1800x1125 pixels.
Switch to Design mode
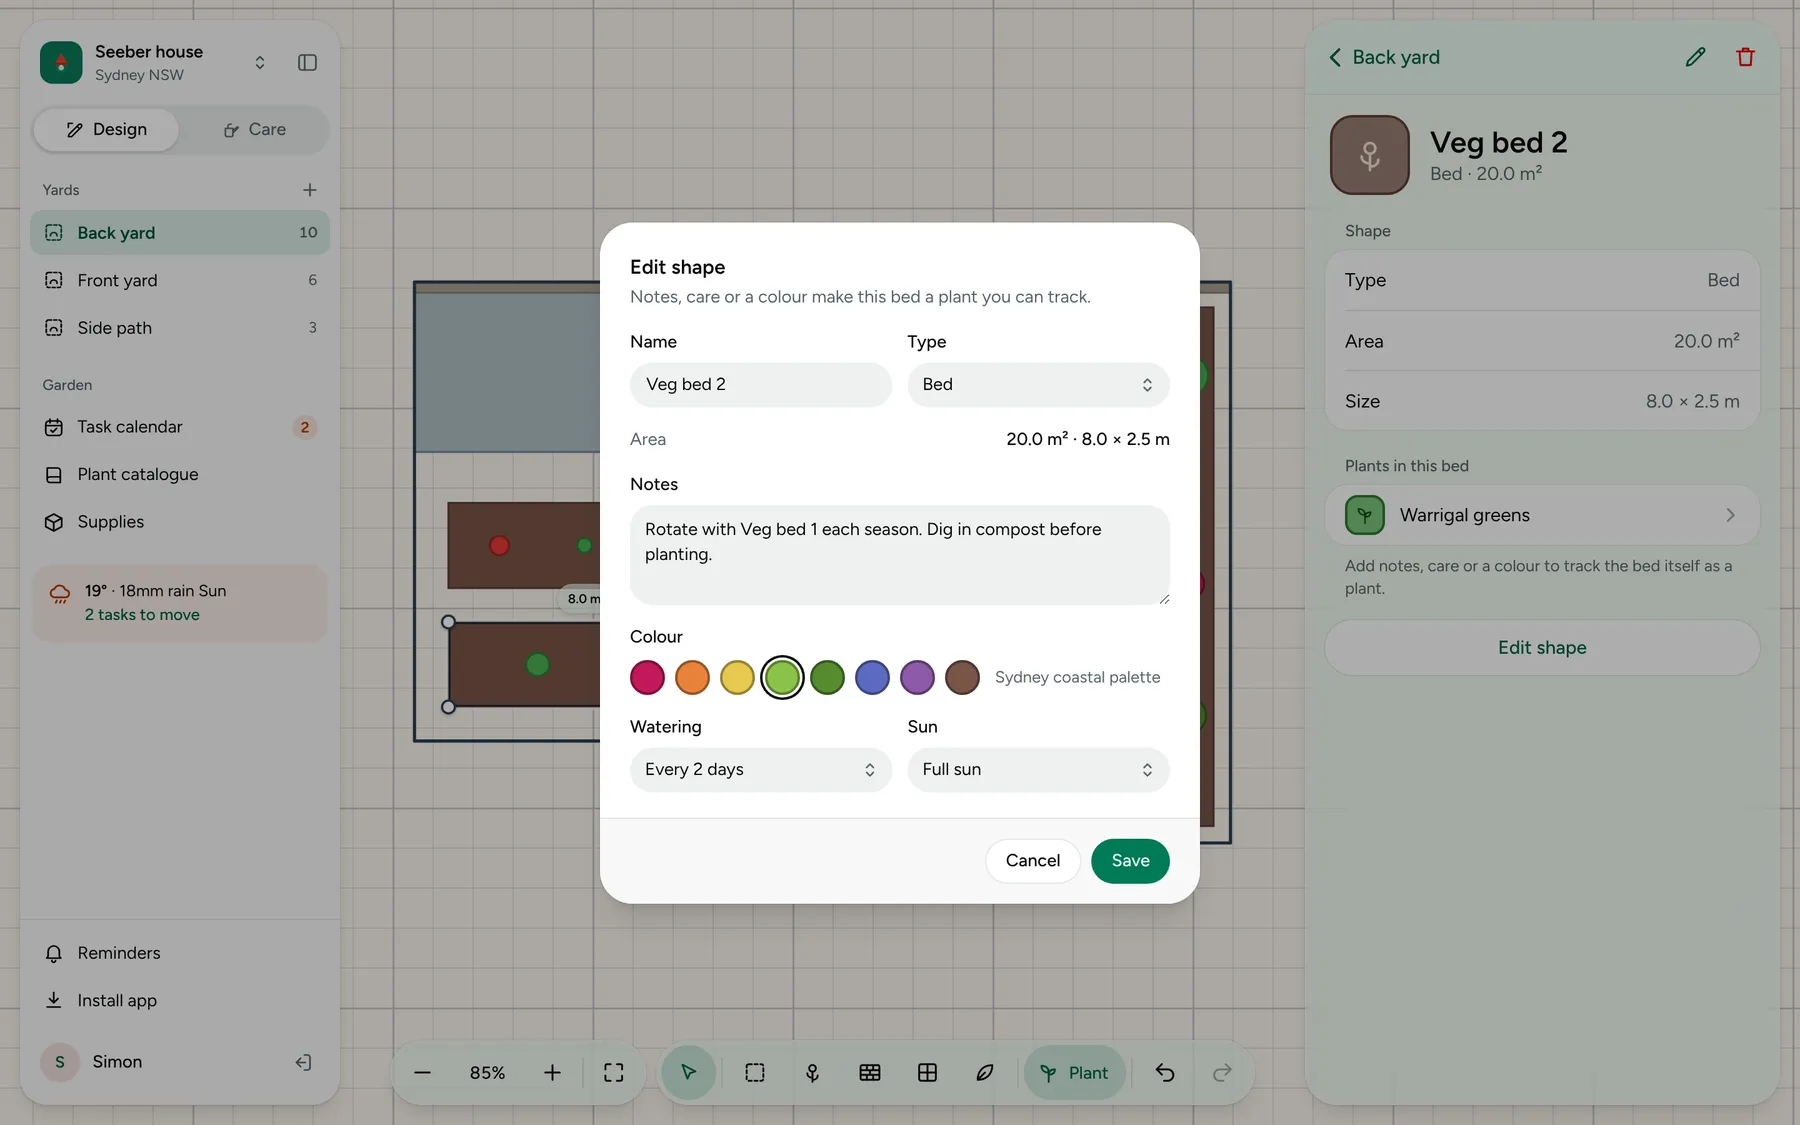click(106, 130)
